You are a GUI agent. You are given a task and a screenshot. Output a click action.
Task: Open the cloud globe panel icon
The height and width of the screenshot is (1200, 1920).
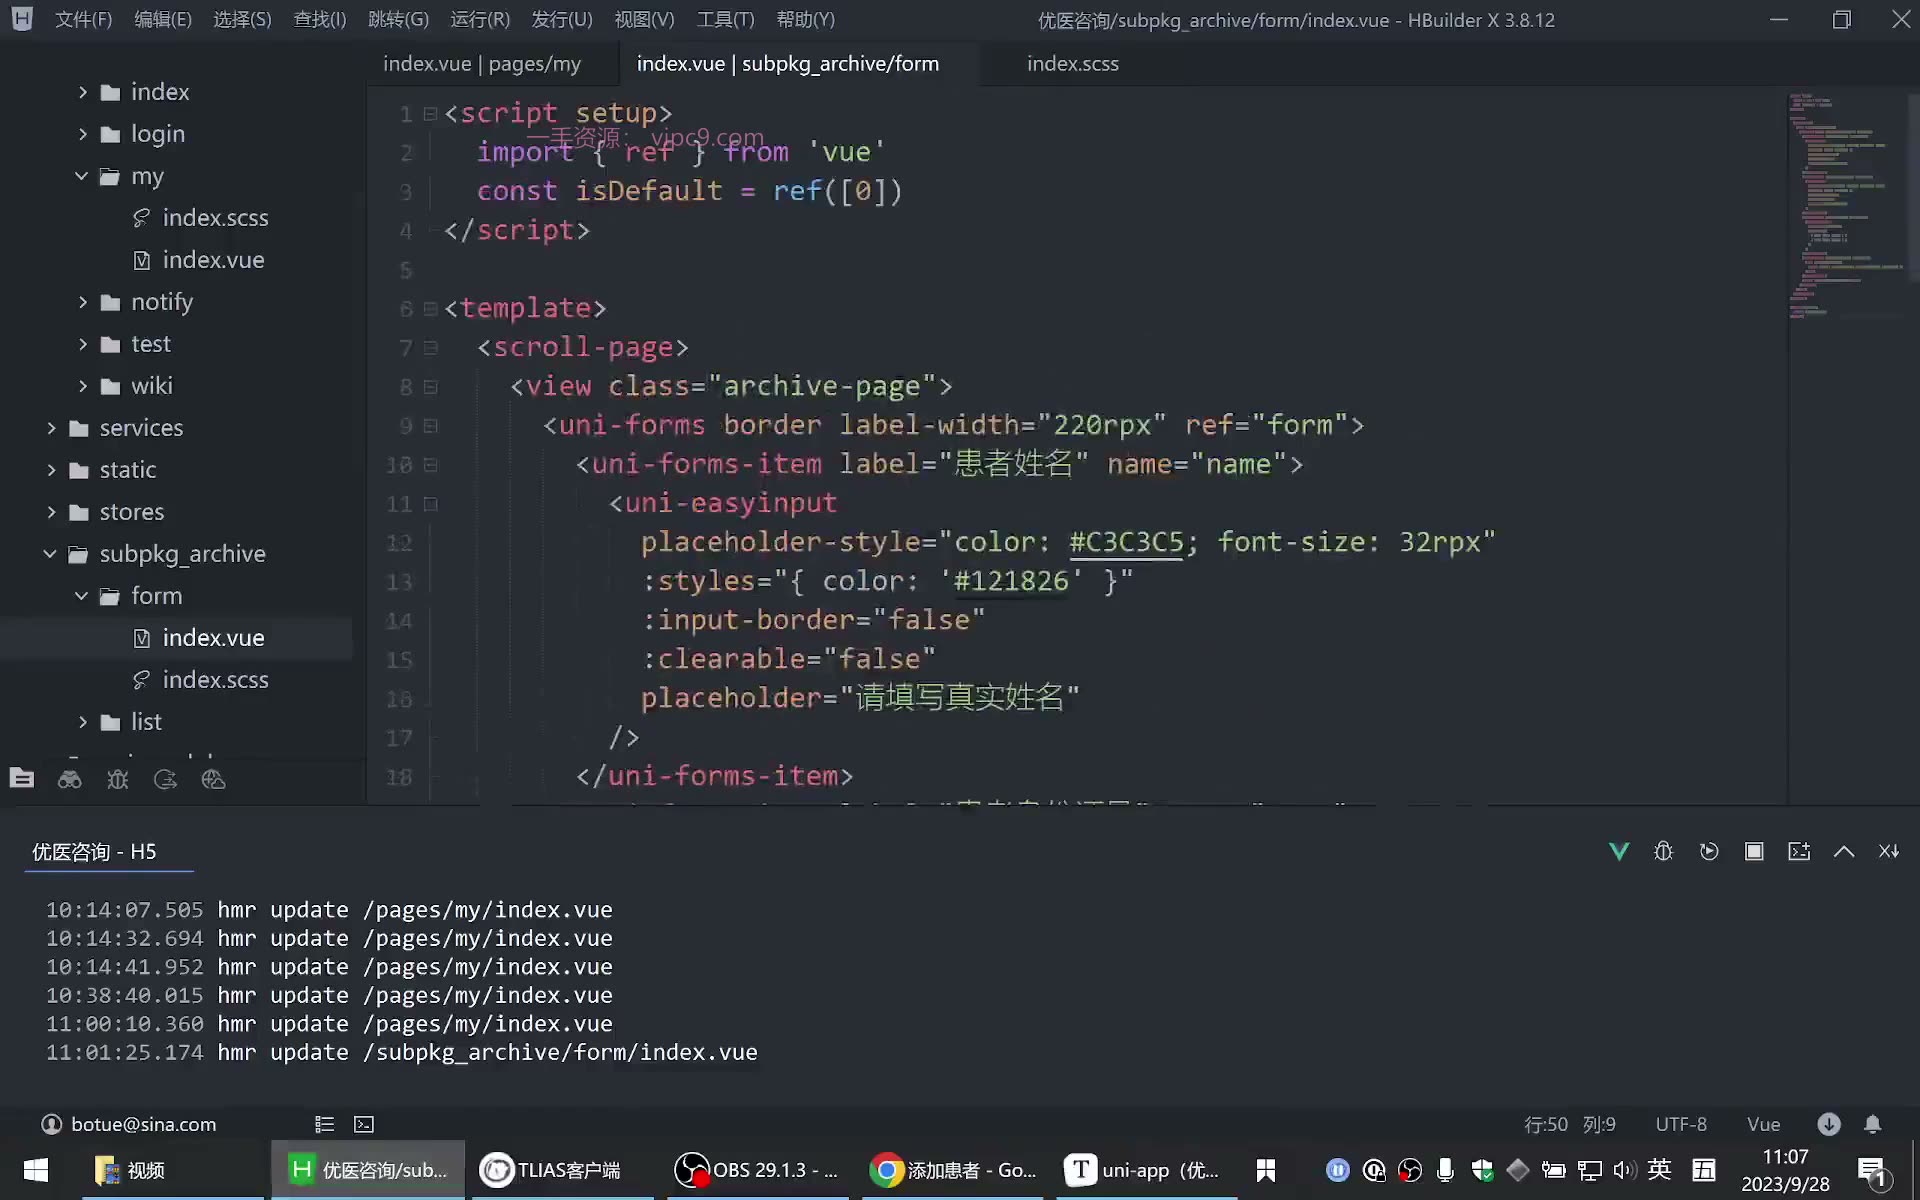pyautogui.click(x=213, y=779)
